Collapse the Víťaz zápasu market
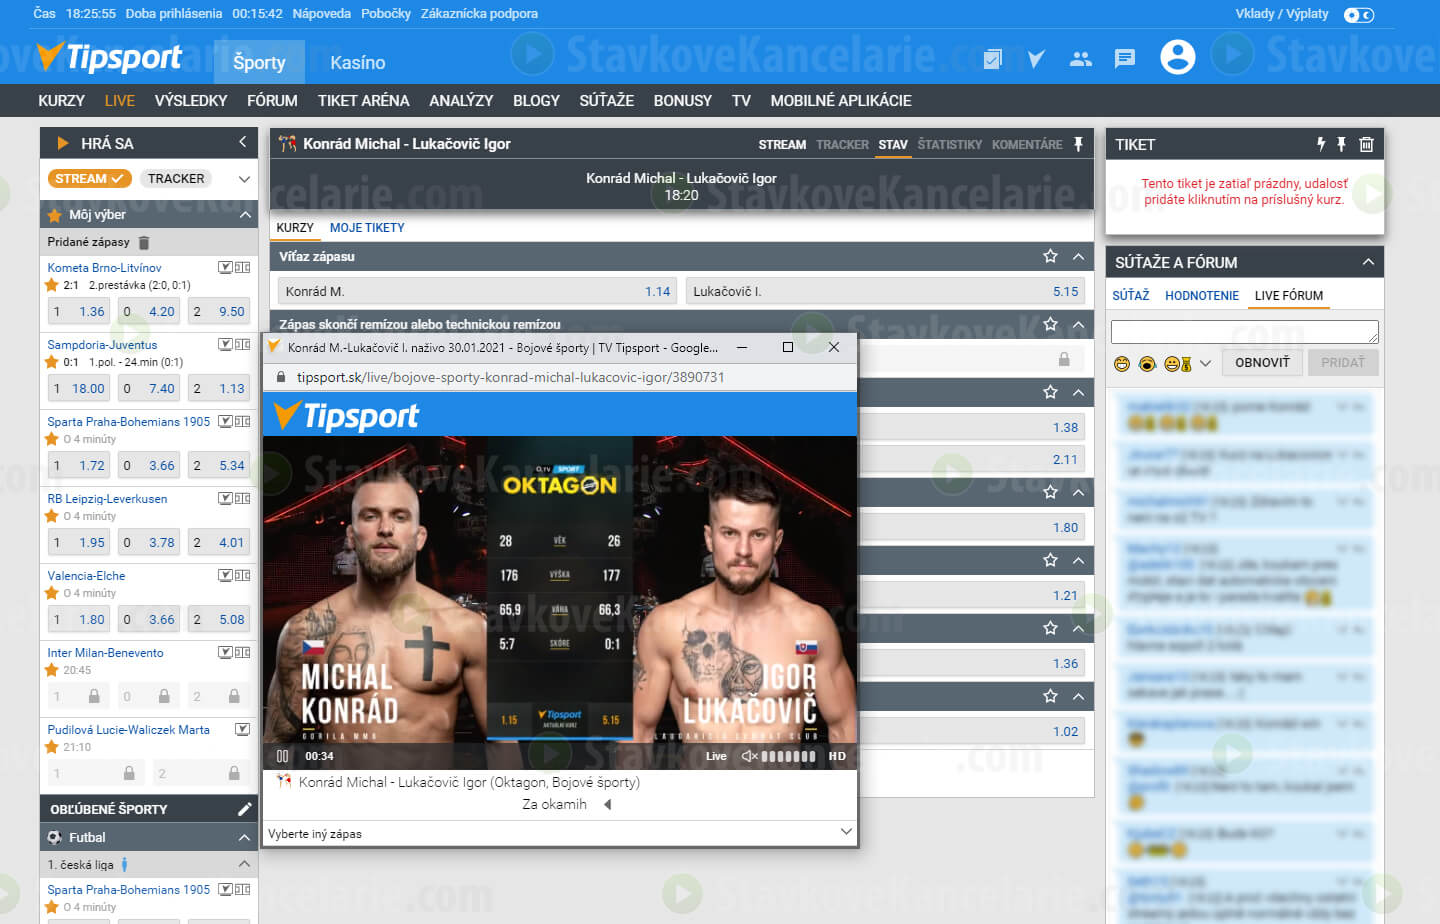The width and height of the screenshot is (1440, 924). [x=1078, y=256]
